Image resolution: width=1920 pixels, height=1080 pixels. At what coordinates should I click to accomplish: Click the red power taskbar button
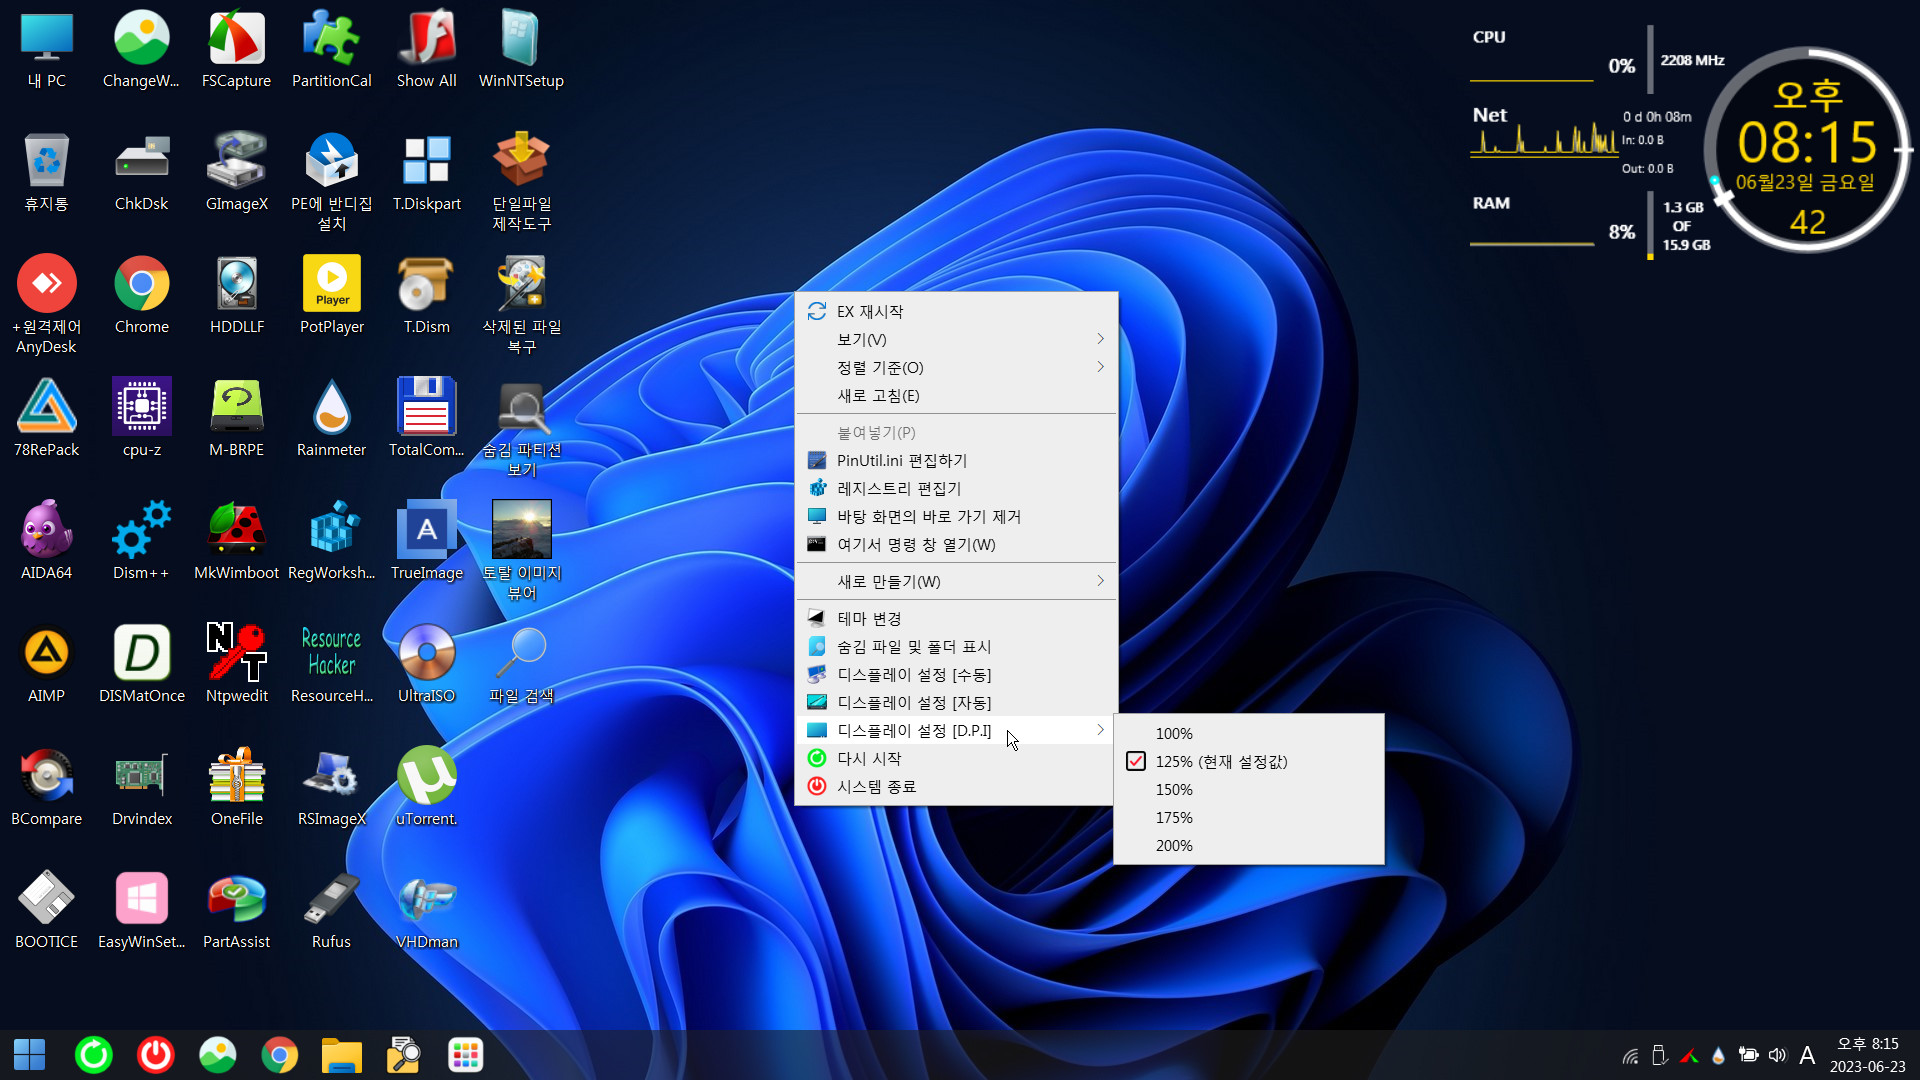coord(156,1055)
